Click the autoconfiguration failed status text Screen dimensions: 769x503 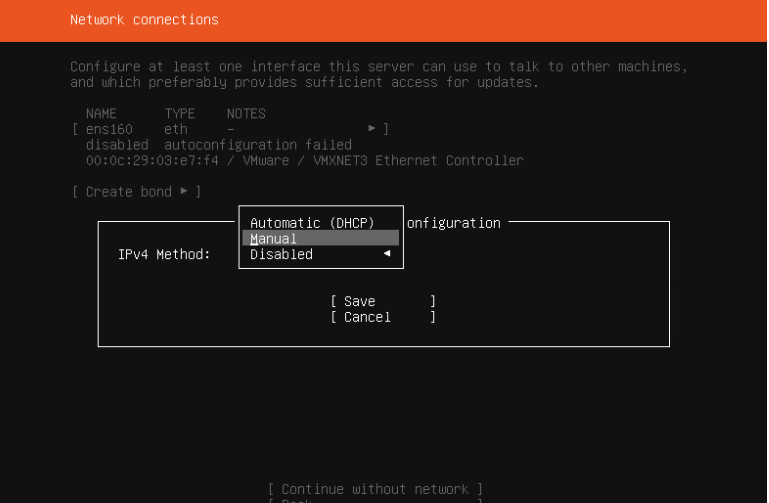(x=258, y=145)
